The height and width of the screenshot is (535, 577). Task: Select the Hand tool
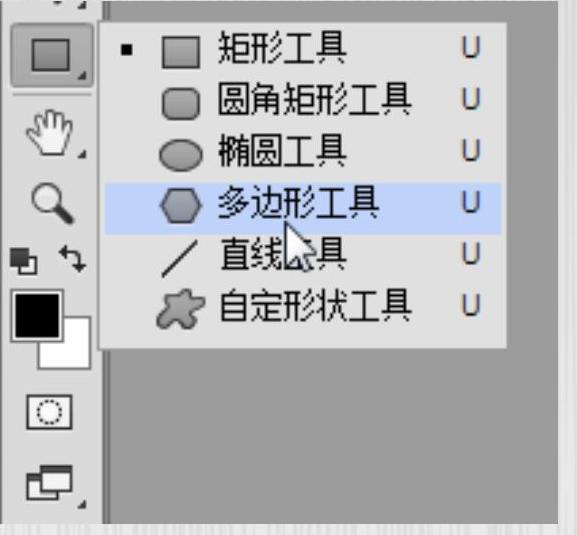(x=50, y=133)
